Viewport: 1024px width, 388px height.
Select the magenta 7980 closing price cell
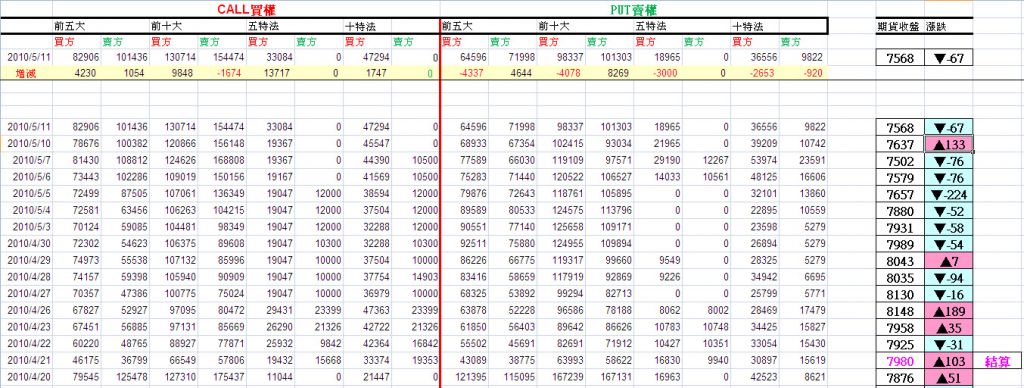tap(900, 362)
